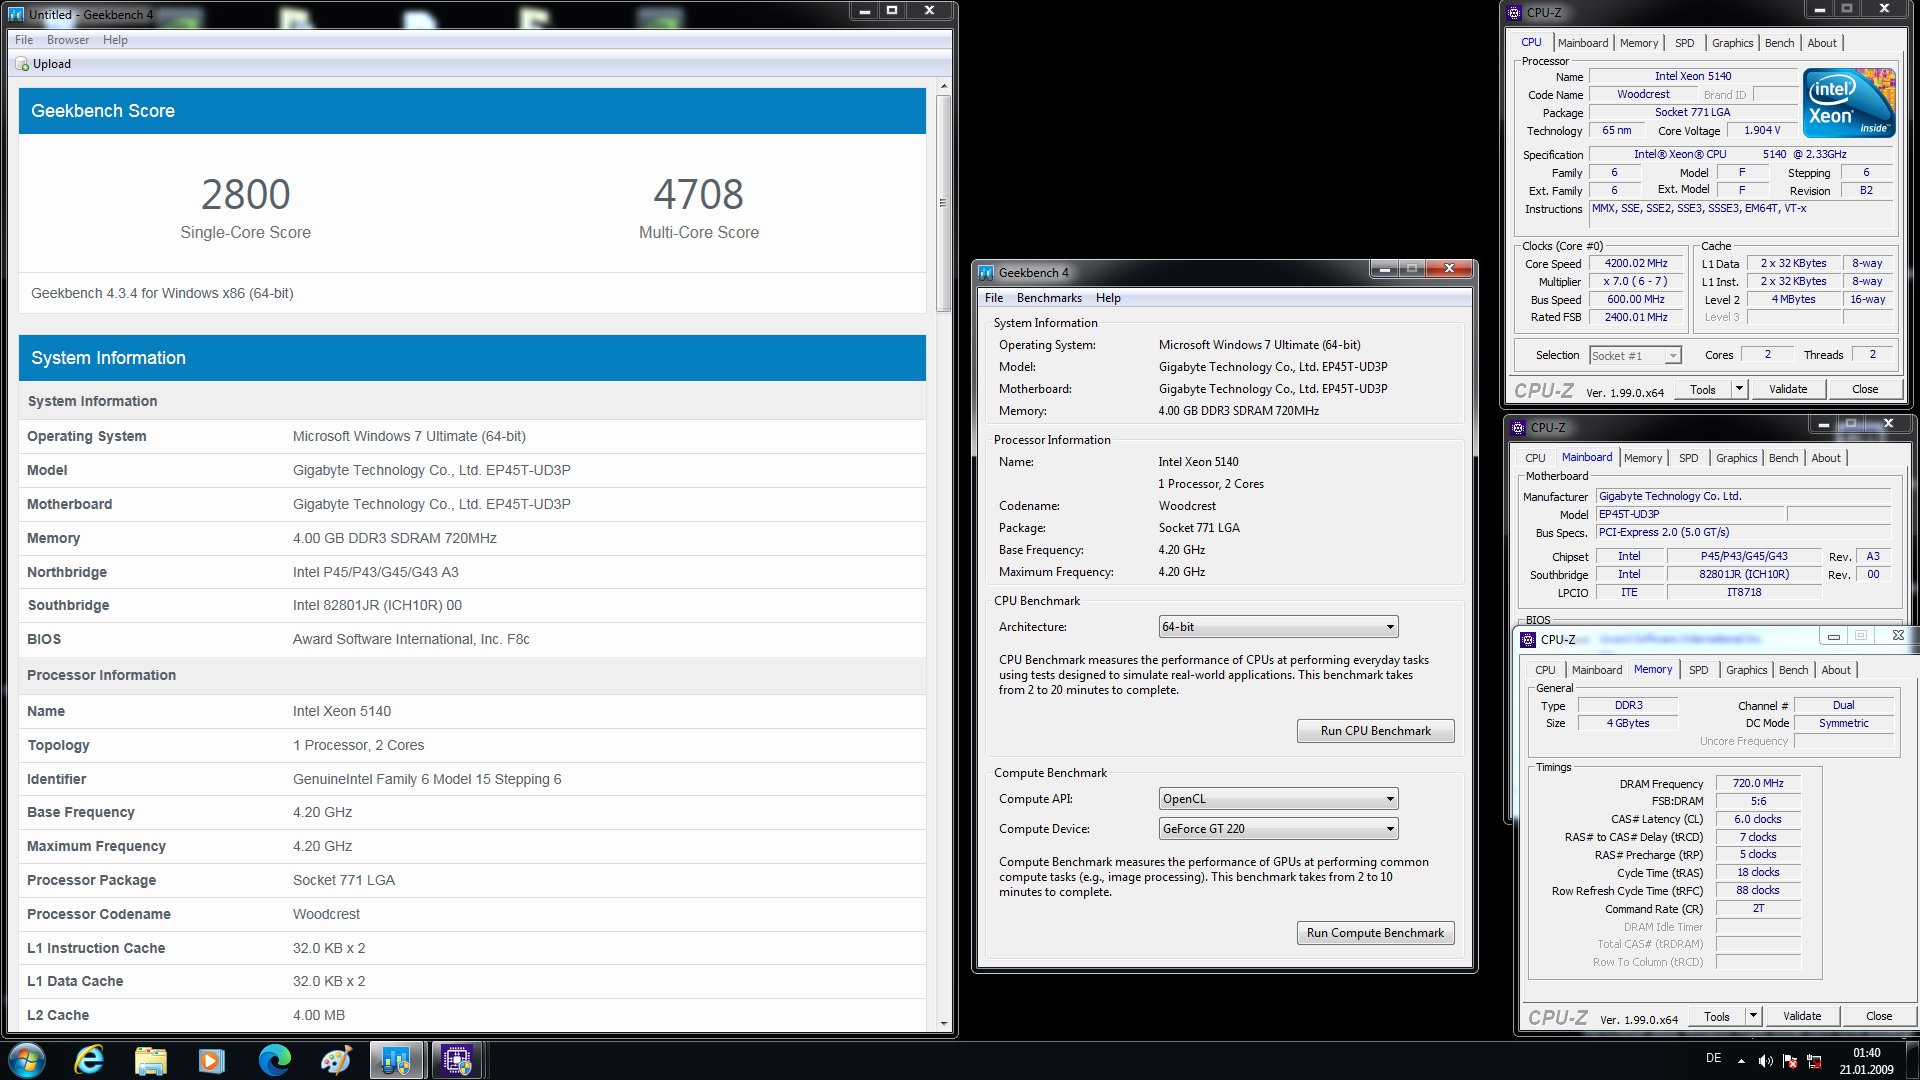This screenshot has width=1920, height=1080.
Task: Click Tools in the Memory CPU-Z window
Action: point(1717,1016)
